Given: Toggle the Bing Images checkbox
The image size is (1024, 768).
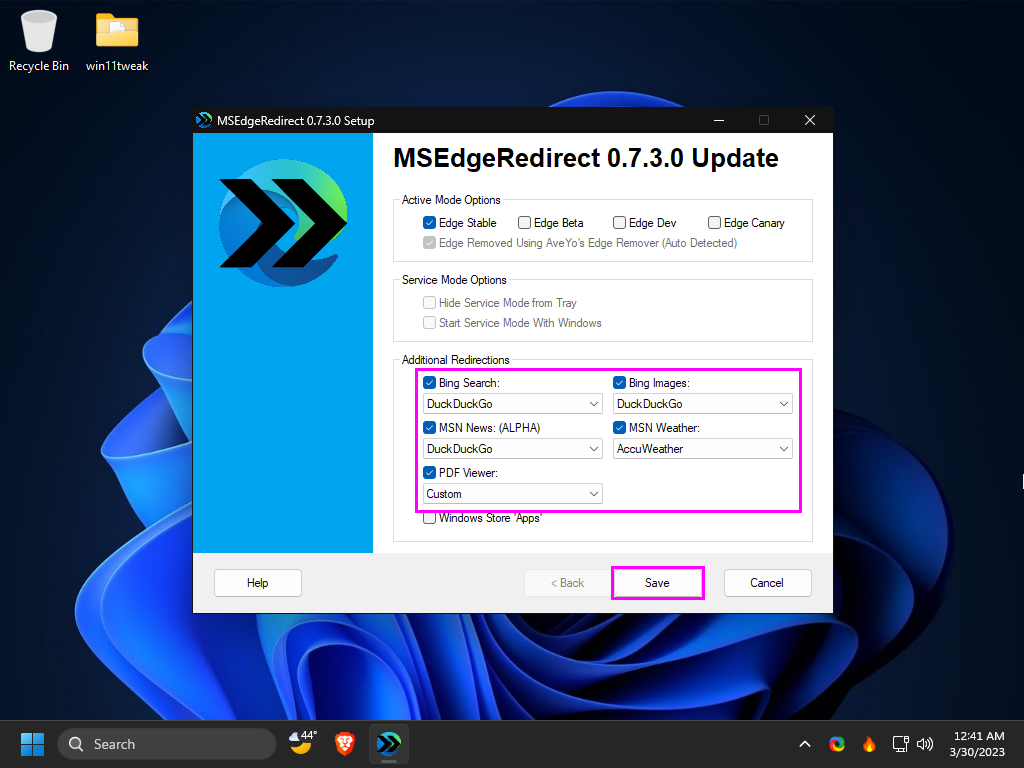Looking at the screenshot, I should [619, 383].
